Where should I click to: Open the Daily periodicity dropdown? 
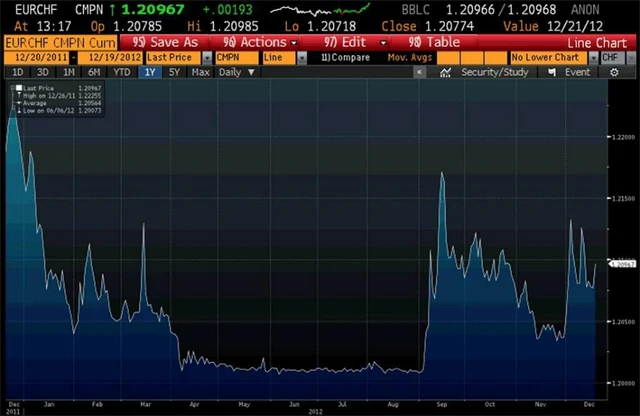(x=237, y=73)
